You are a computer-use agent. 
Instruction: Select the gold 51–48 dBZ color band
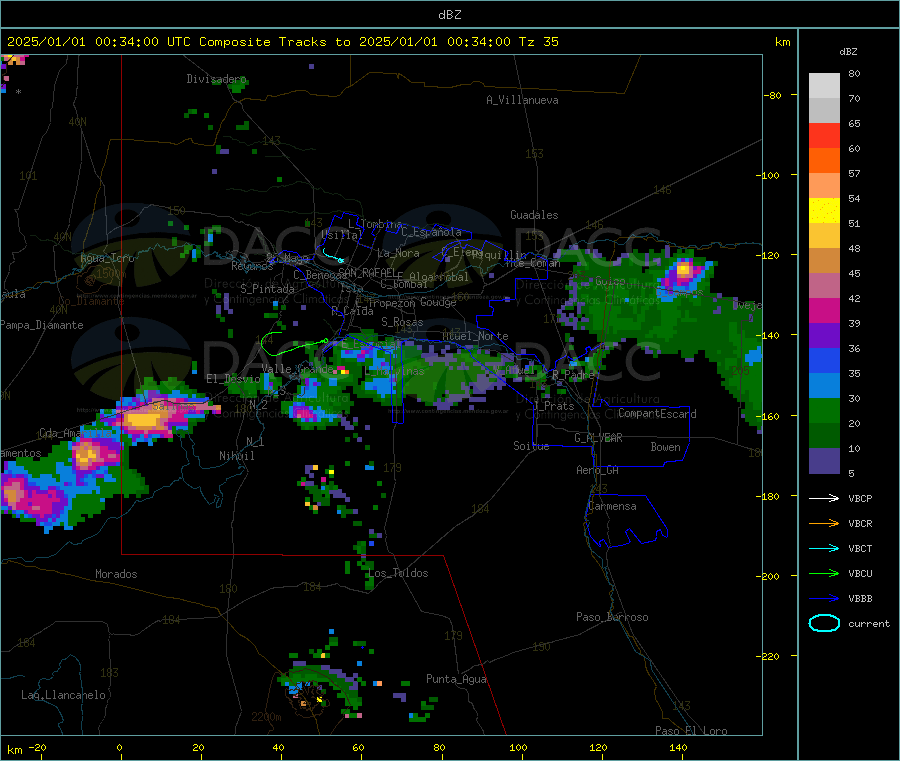tap(824, 235)
